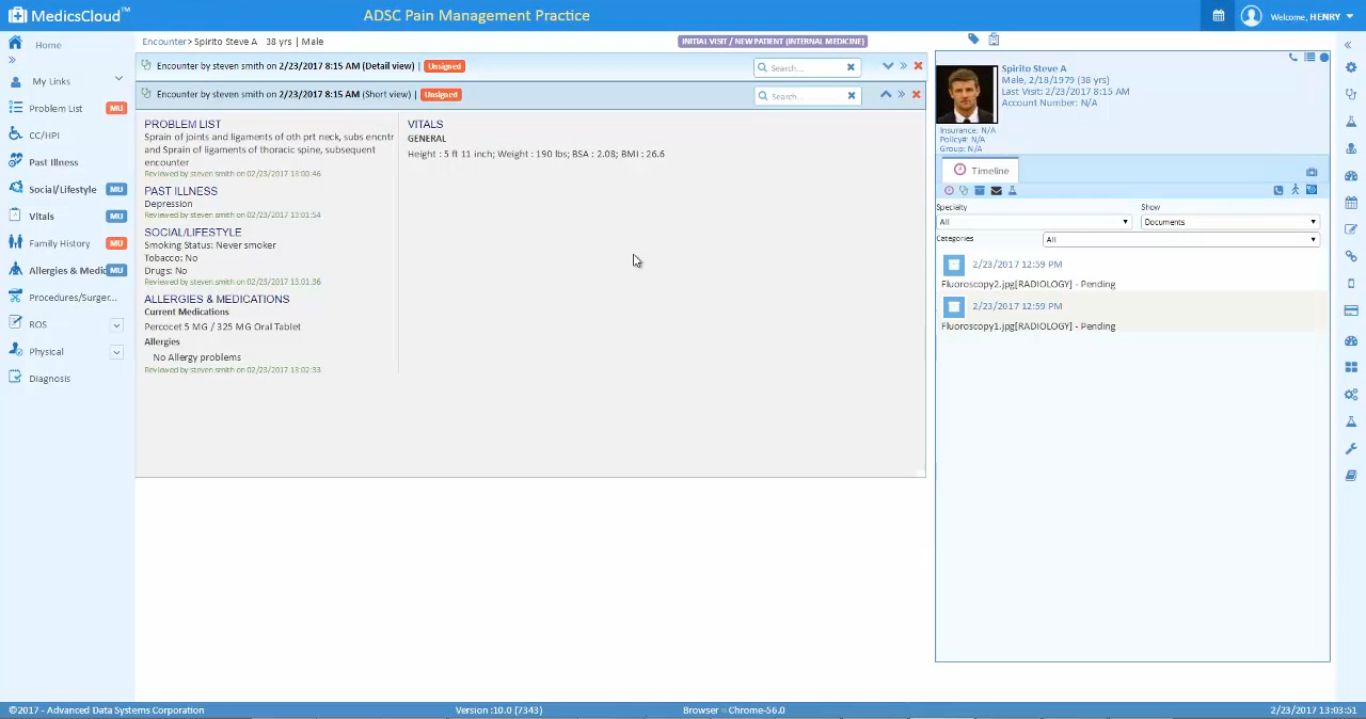Click the flask icon in timeline toolbar
Screen dimensions: 1366x719
point(1012,190)
